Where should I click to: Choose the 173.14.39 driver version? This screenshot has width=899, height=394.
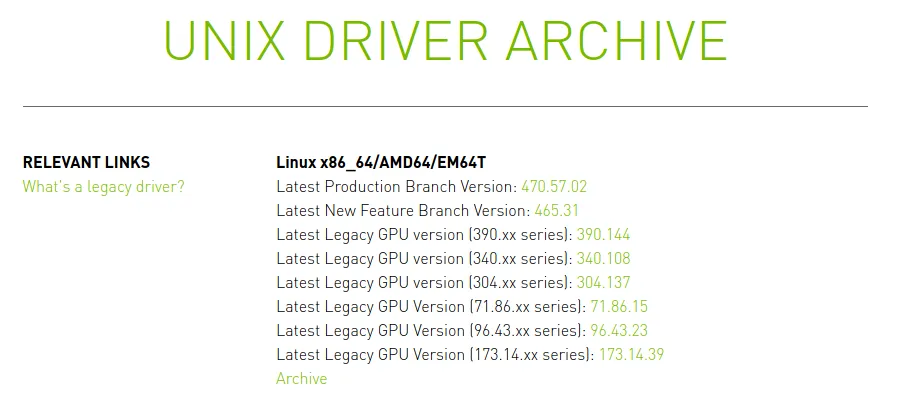click(x=631, y=354)
